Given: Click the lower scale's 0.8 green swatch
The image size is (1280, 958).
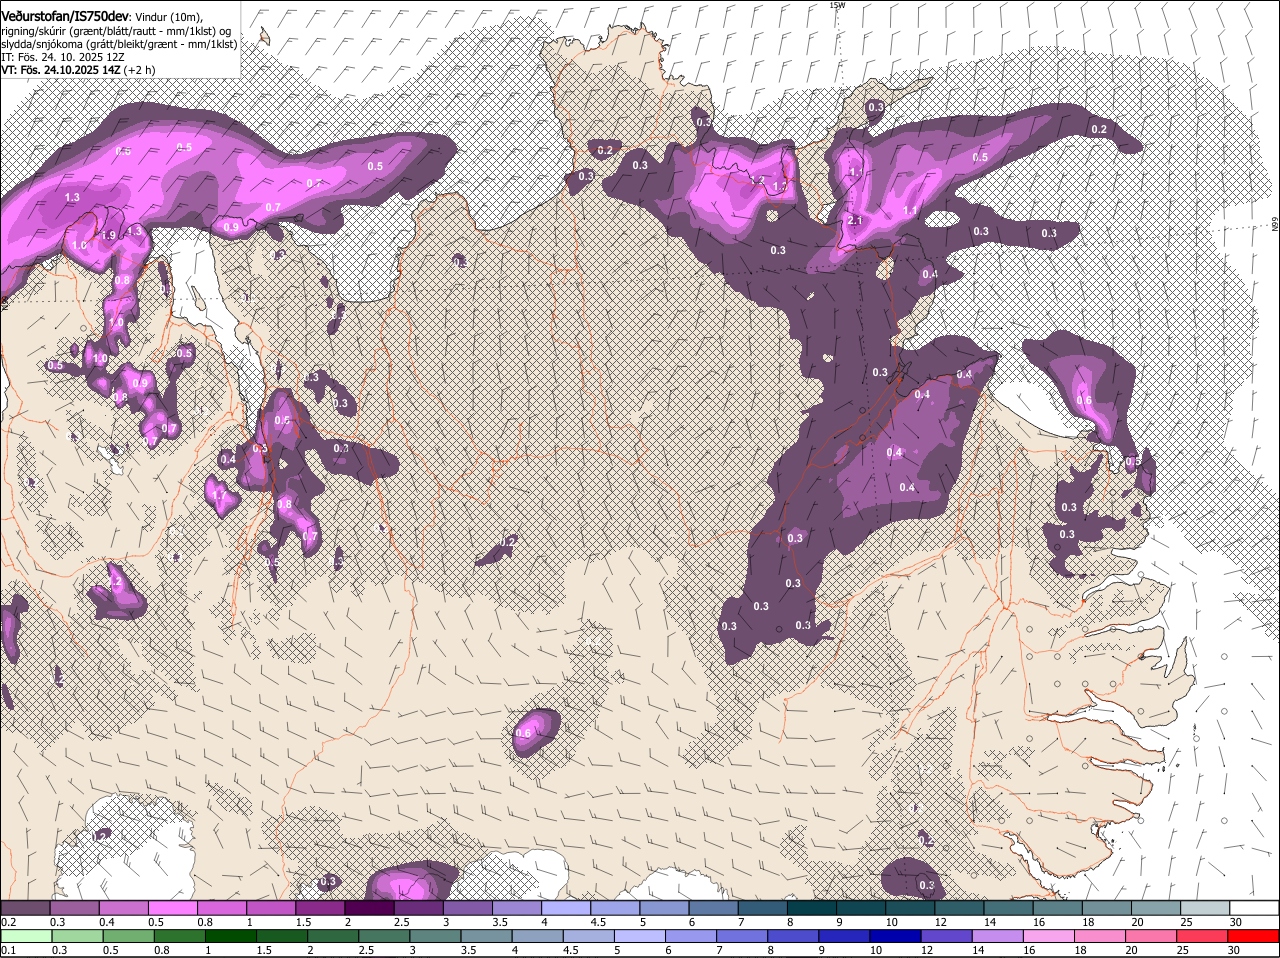Looking at the screenshot, I should [179, 936].
